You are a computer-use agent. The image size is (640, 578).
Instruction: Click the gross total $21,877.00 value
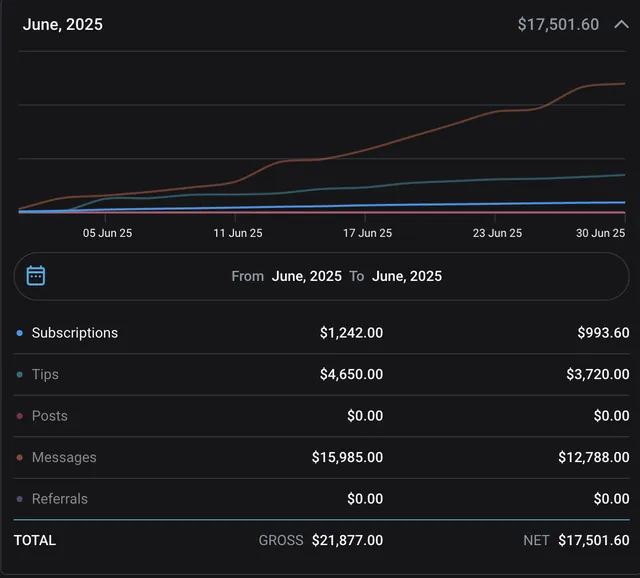tap(347, 540)
